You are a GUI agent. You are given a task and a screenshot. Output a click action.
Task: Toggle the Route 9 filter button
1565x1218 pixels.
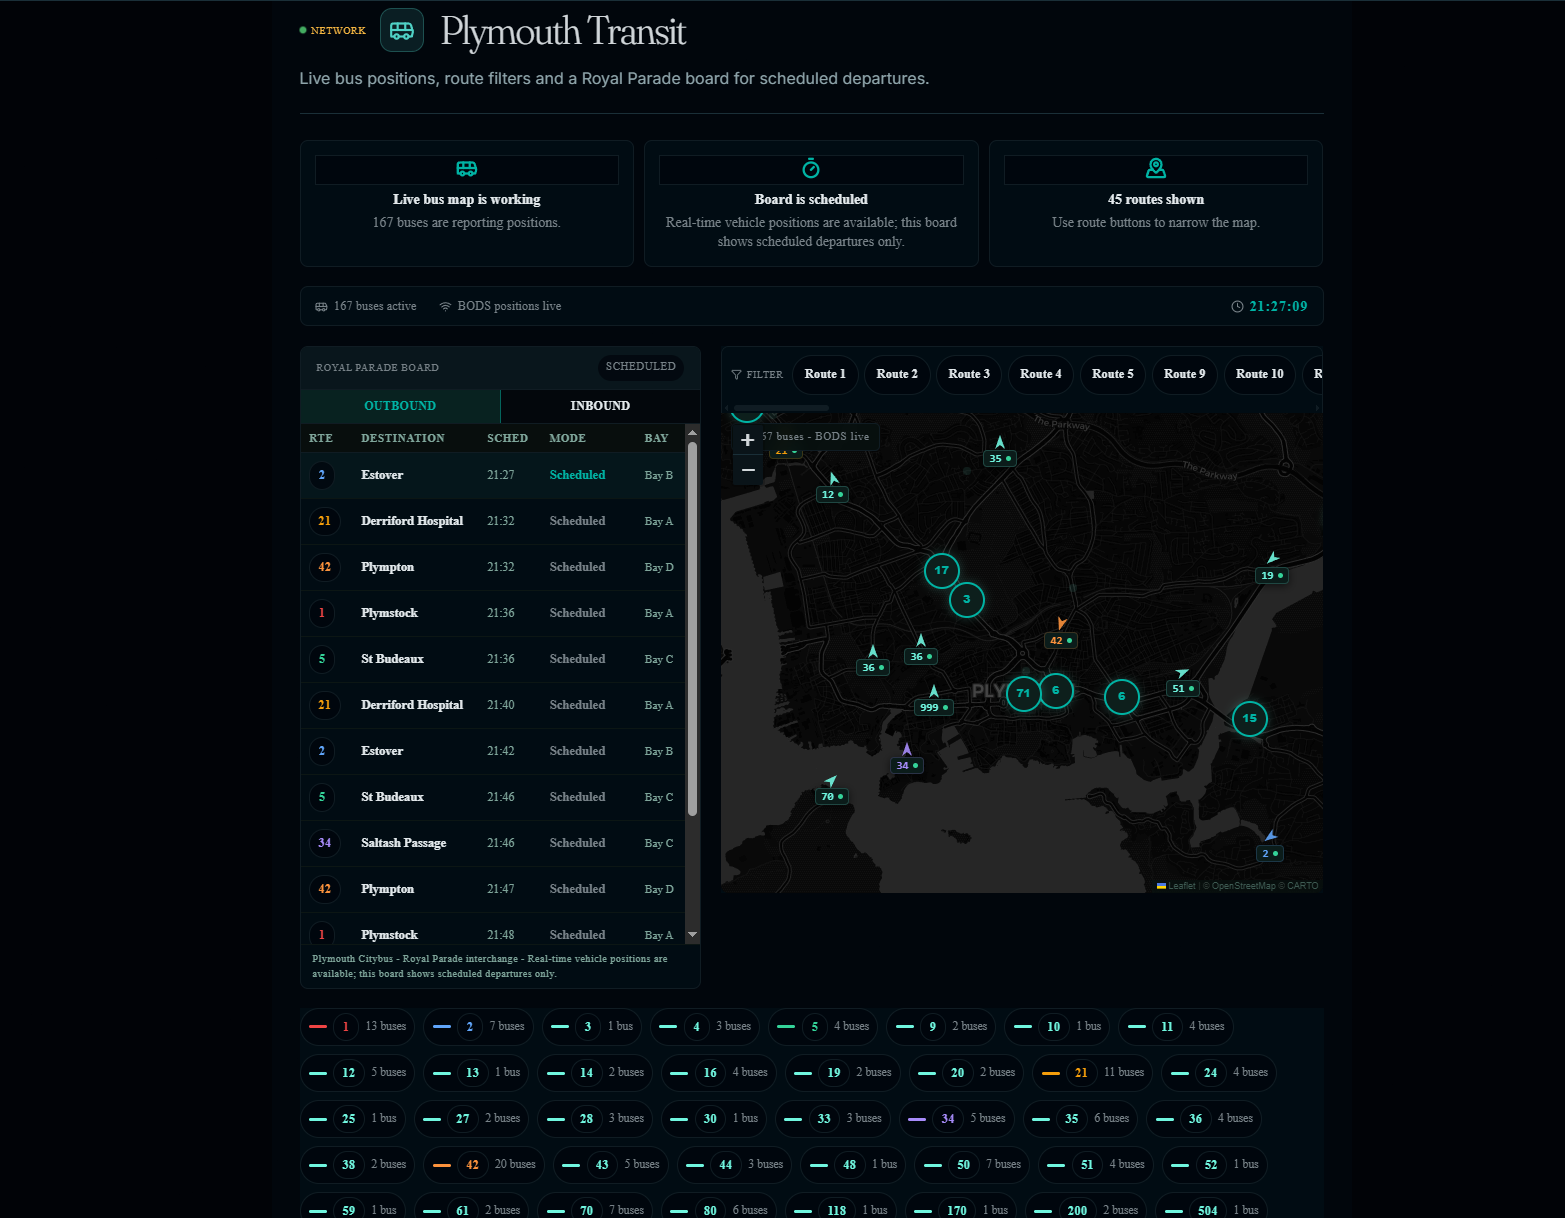tap(1185, 374)
